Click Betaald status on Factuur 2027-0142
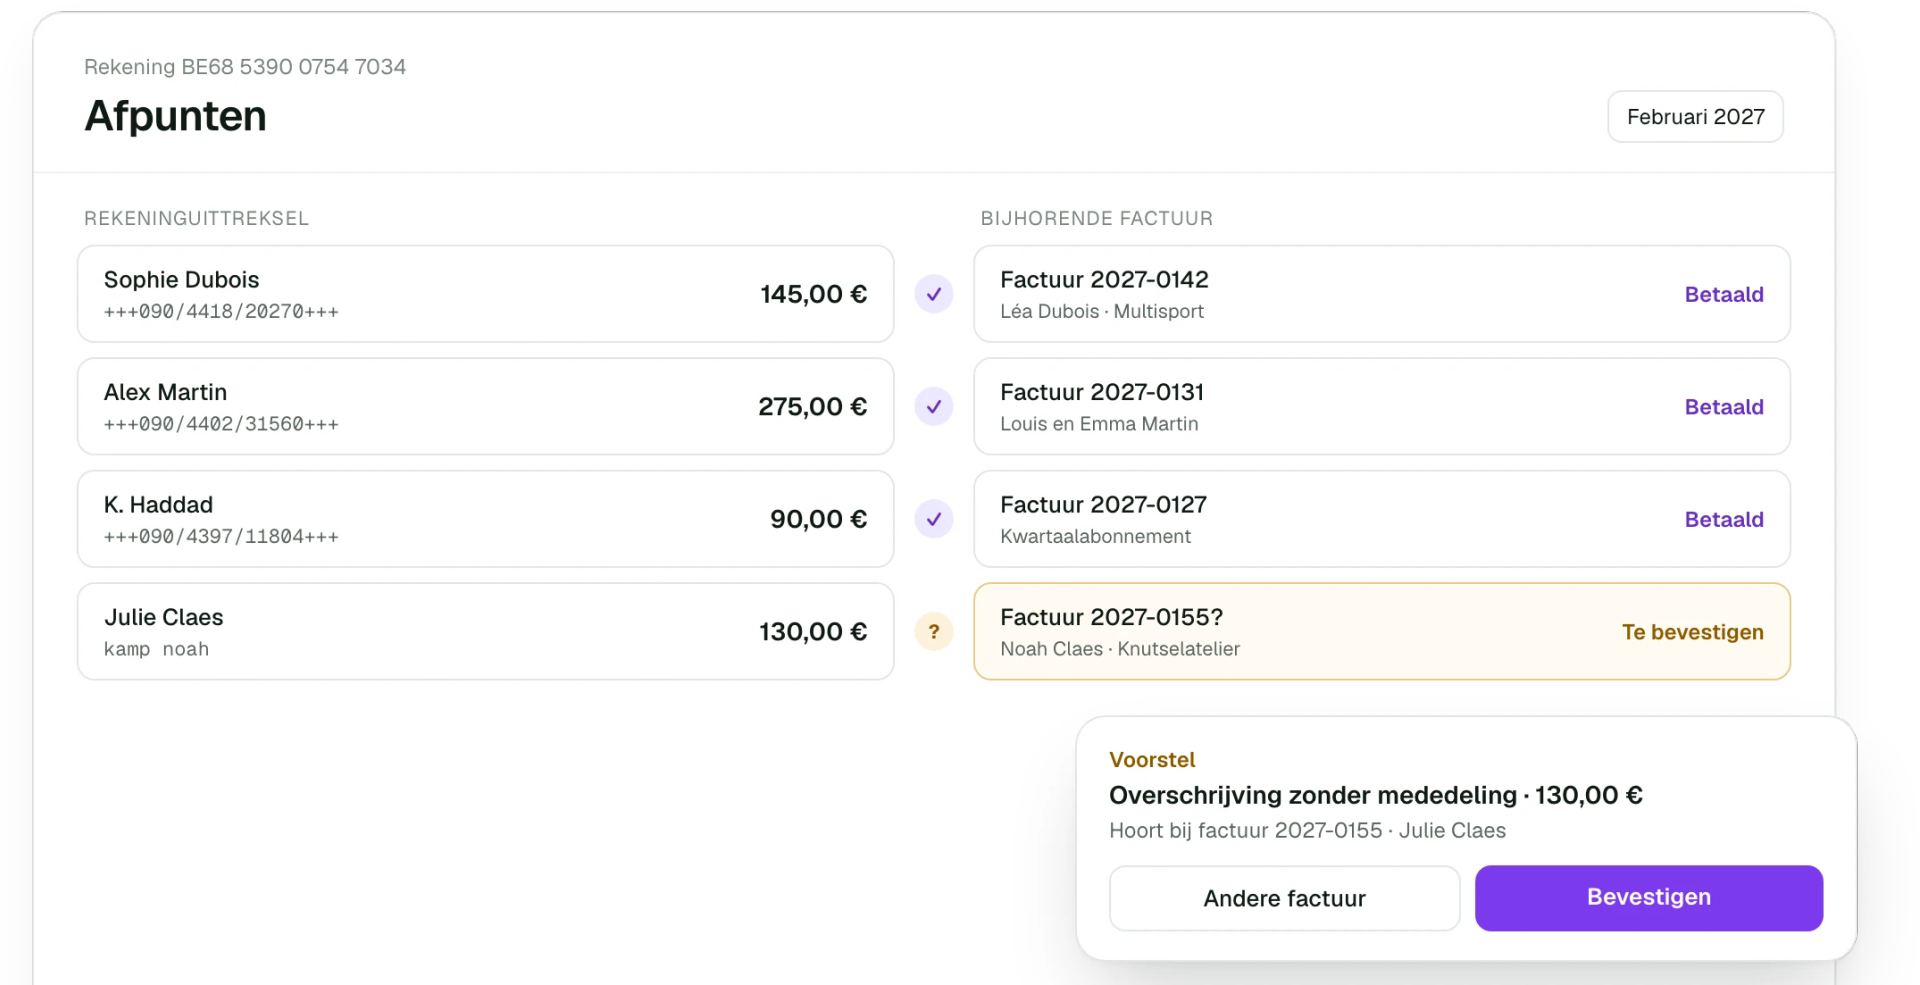Screen dimensions: 1920x985 click(1724, 294)
